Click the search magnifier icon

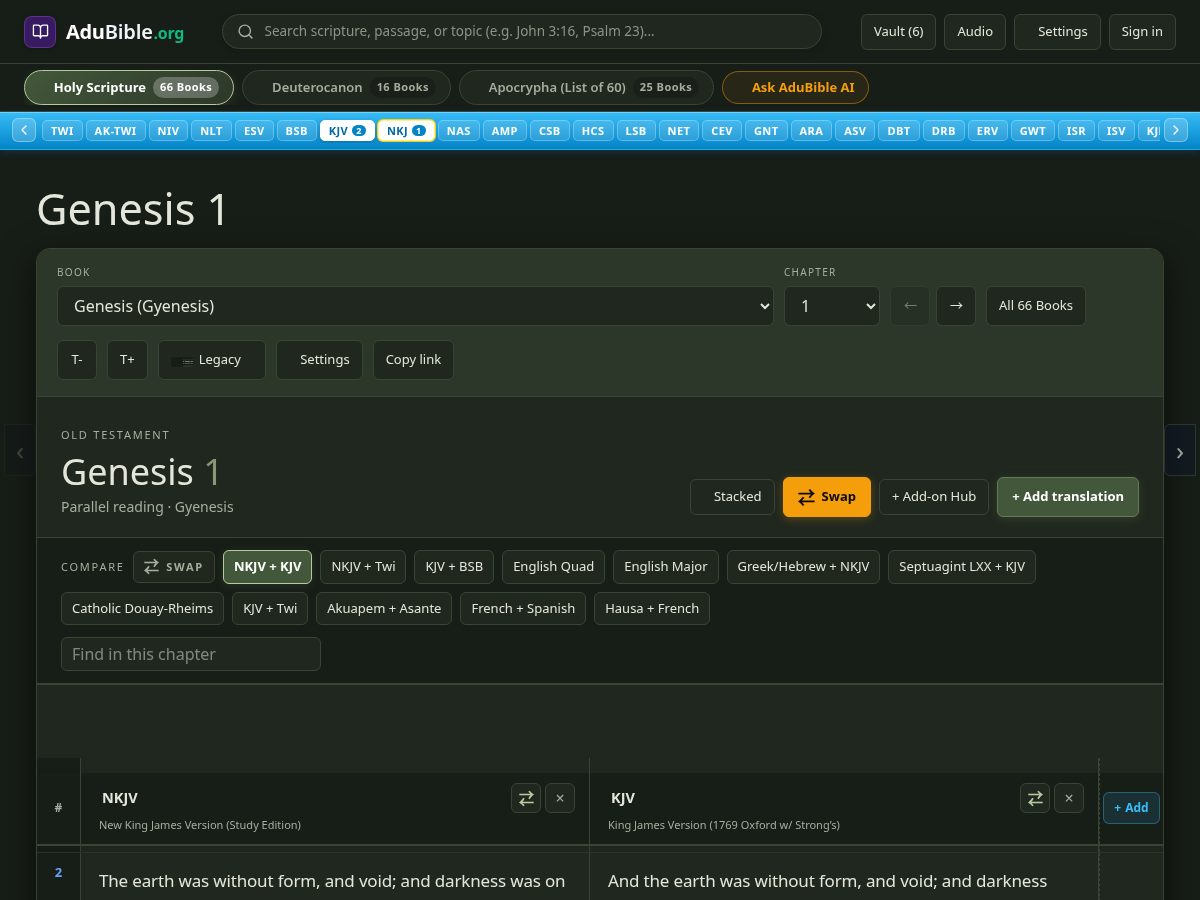click(245, 32)
